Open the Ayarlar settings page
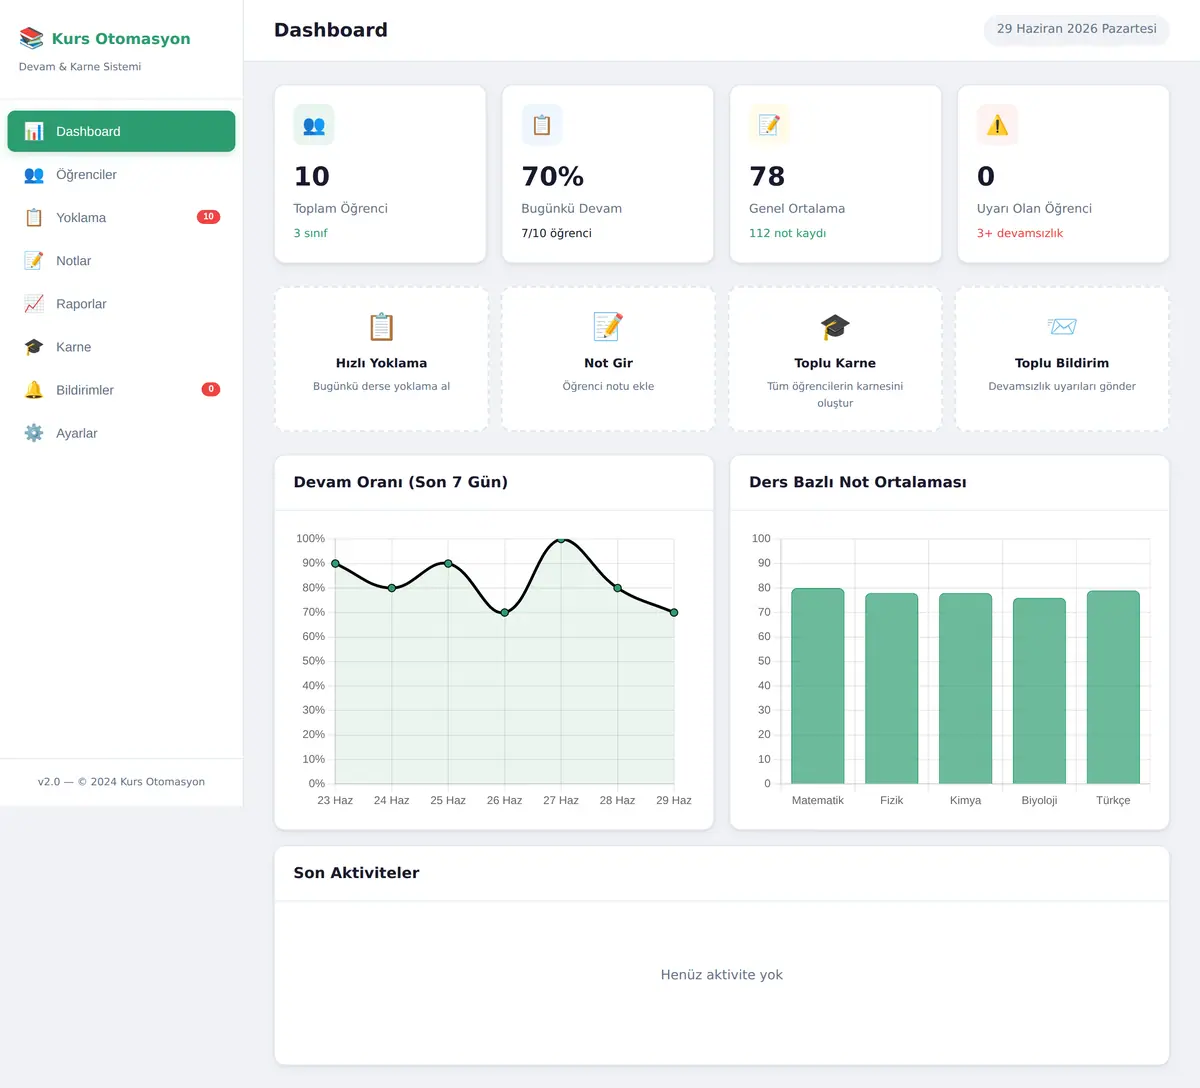1200x1088 pixels. 121,433
